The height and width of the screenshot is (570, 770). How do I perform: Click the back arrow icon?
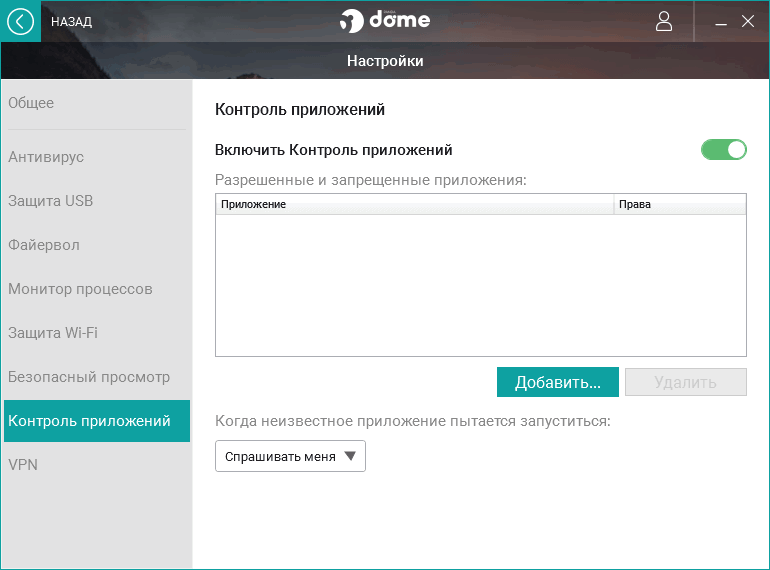point(20,21)
